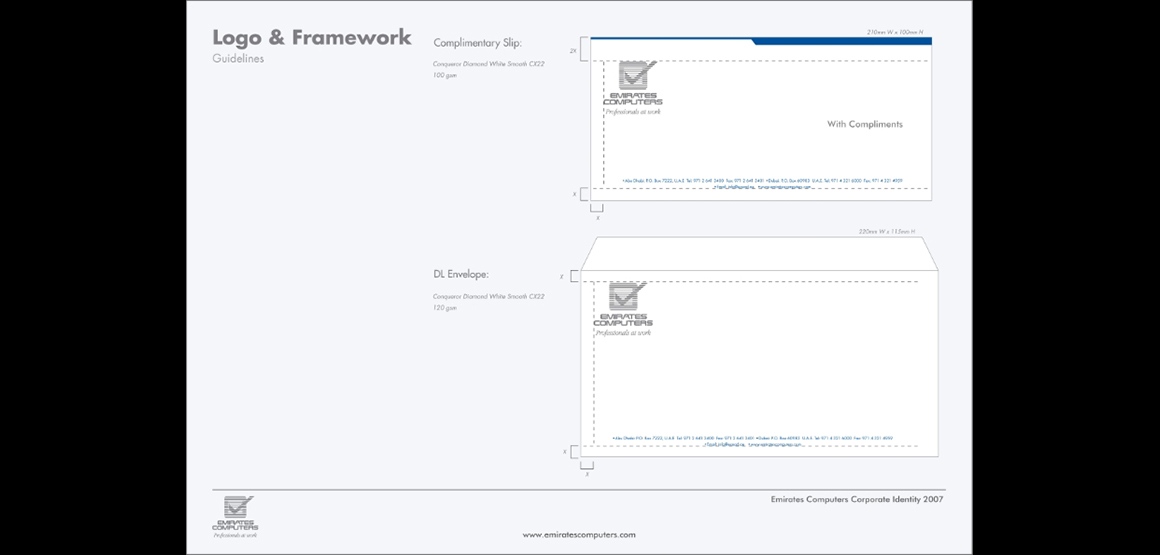Select the "Complimentary Slip:" section label
Screen dimensions: 1160x555
click(478, 43)
